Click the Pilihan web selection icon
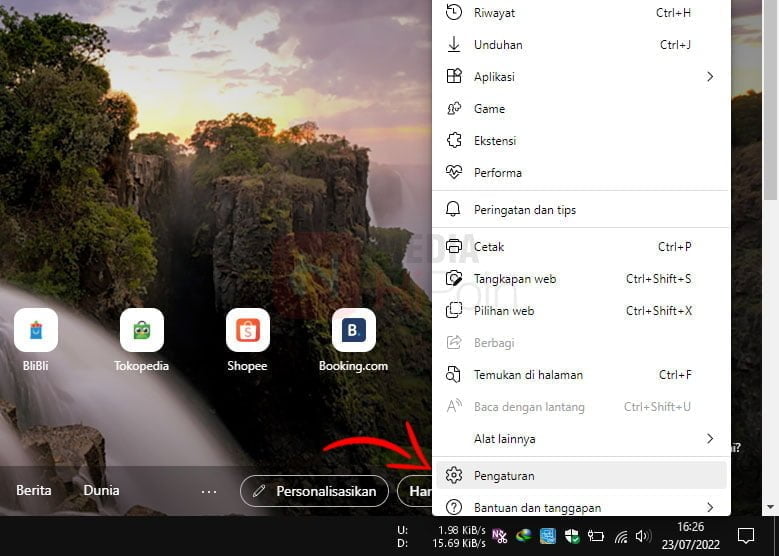This screenshot has height=556, width=779. point(454,311)
